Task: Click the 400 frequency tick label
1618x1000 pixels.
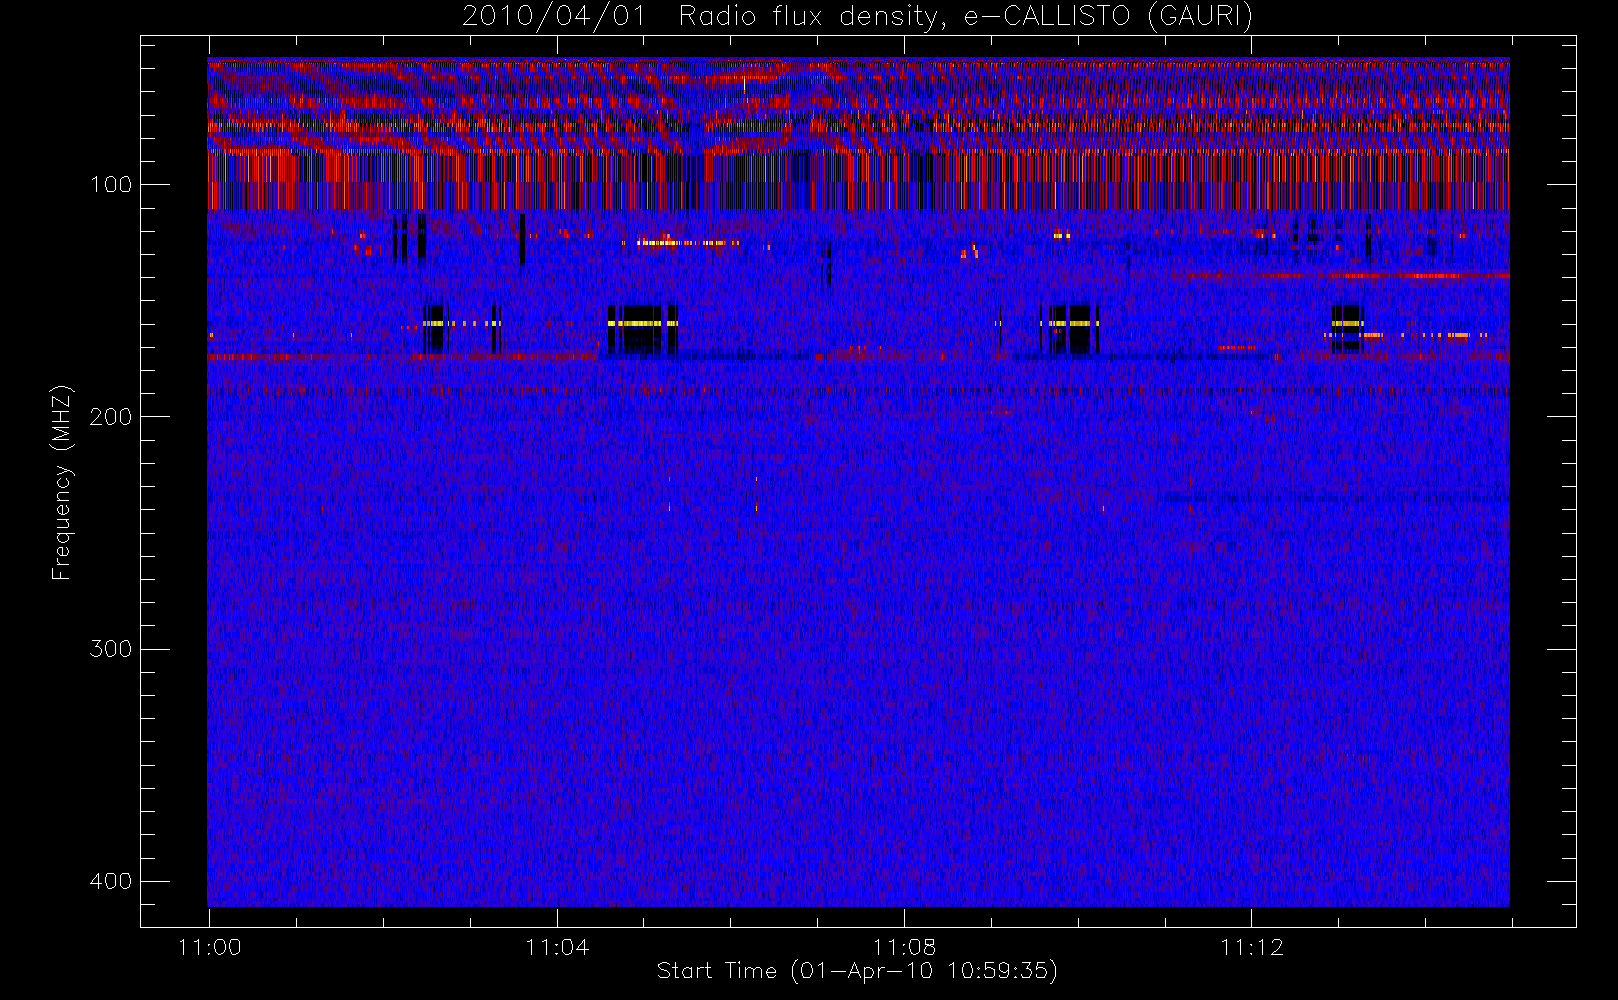Action: pyautogui.click(x=110, y=881)
